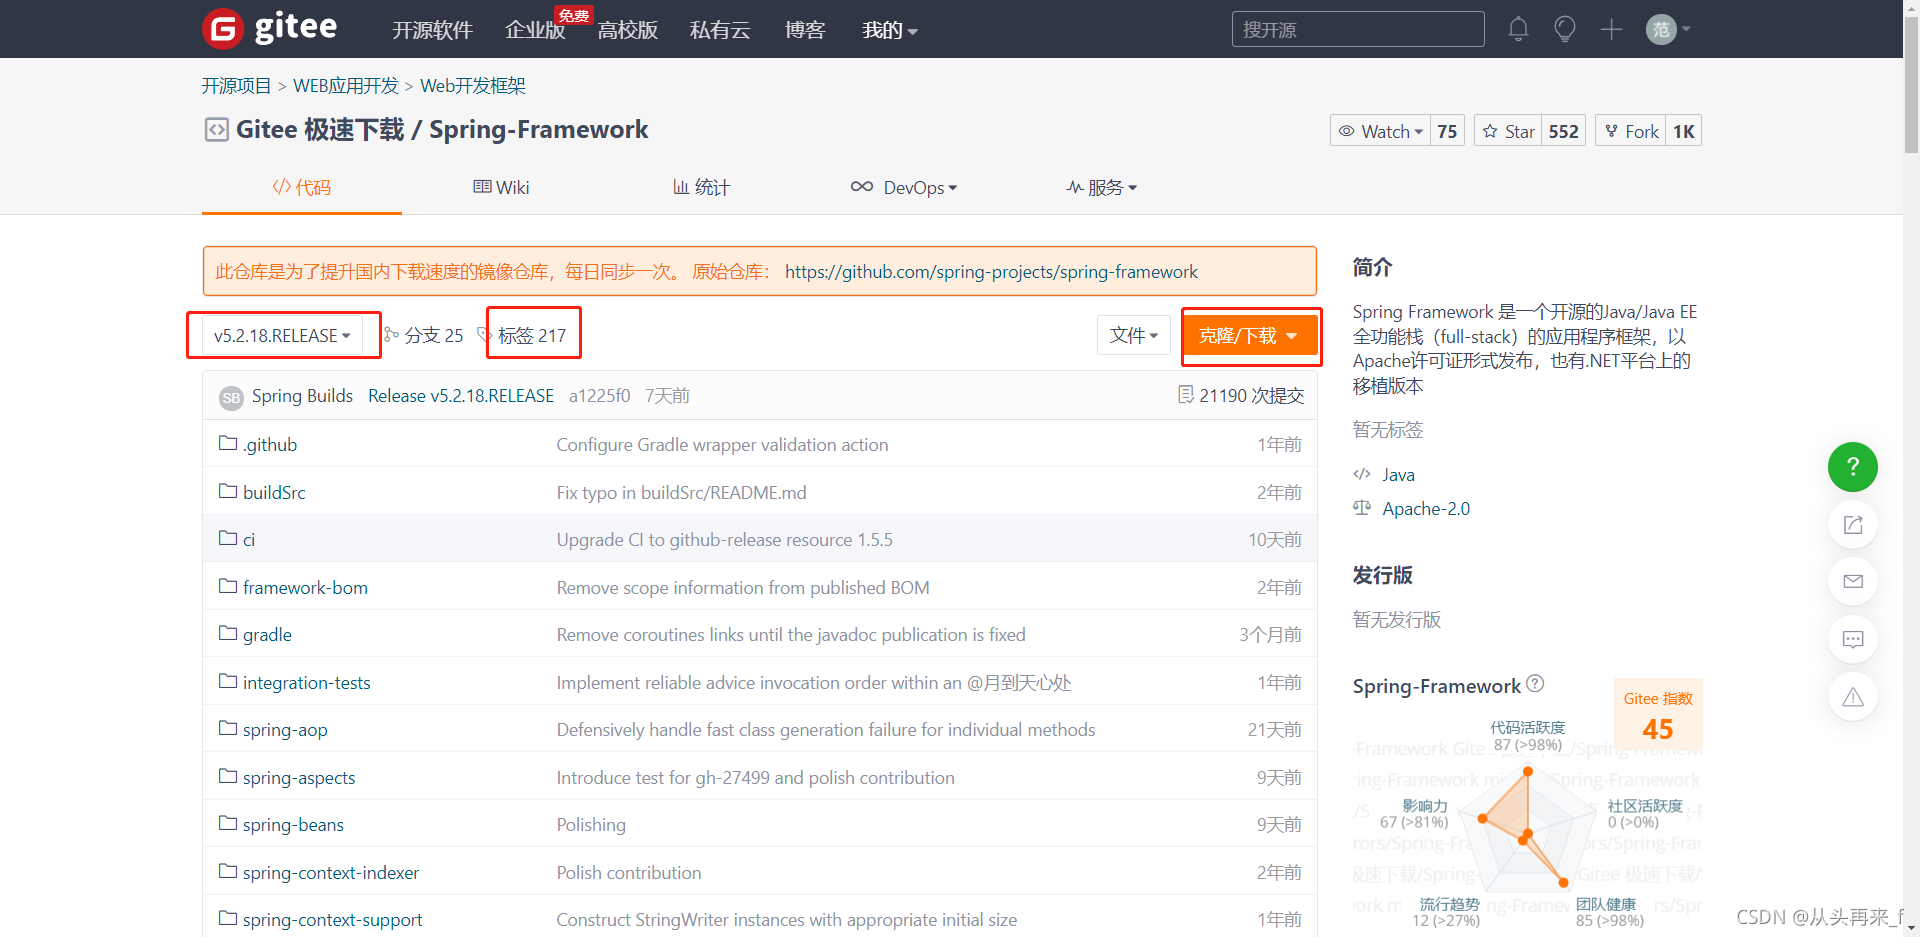This screenshot has width=1920, height=937.
Task: Click the help icon next to Spring-Framework index
Action: tap(1535, 684)
